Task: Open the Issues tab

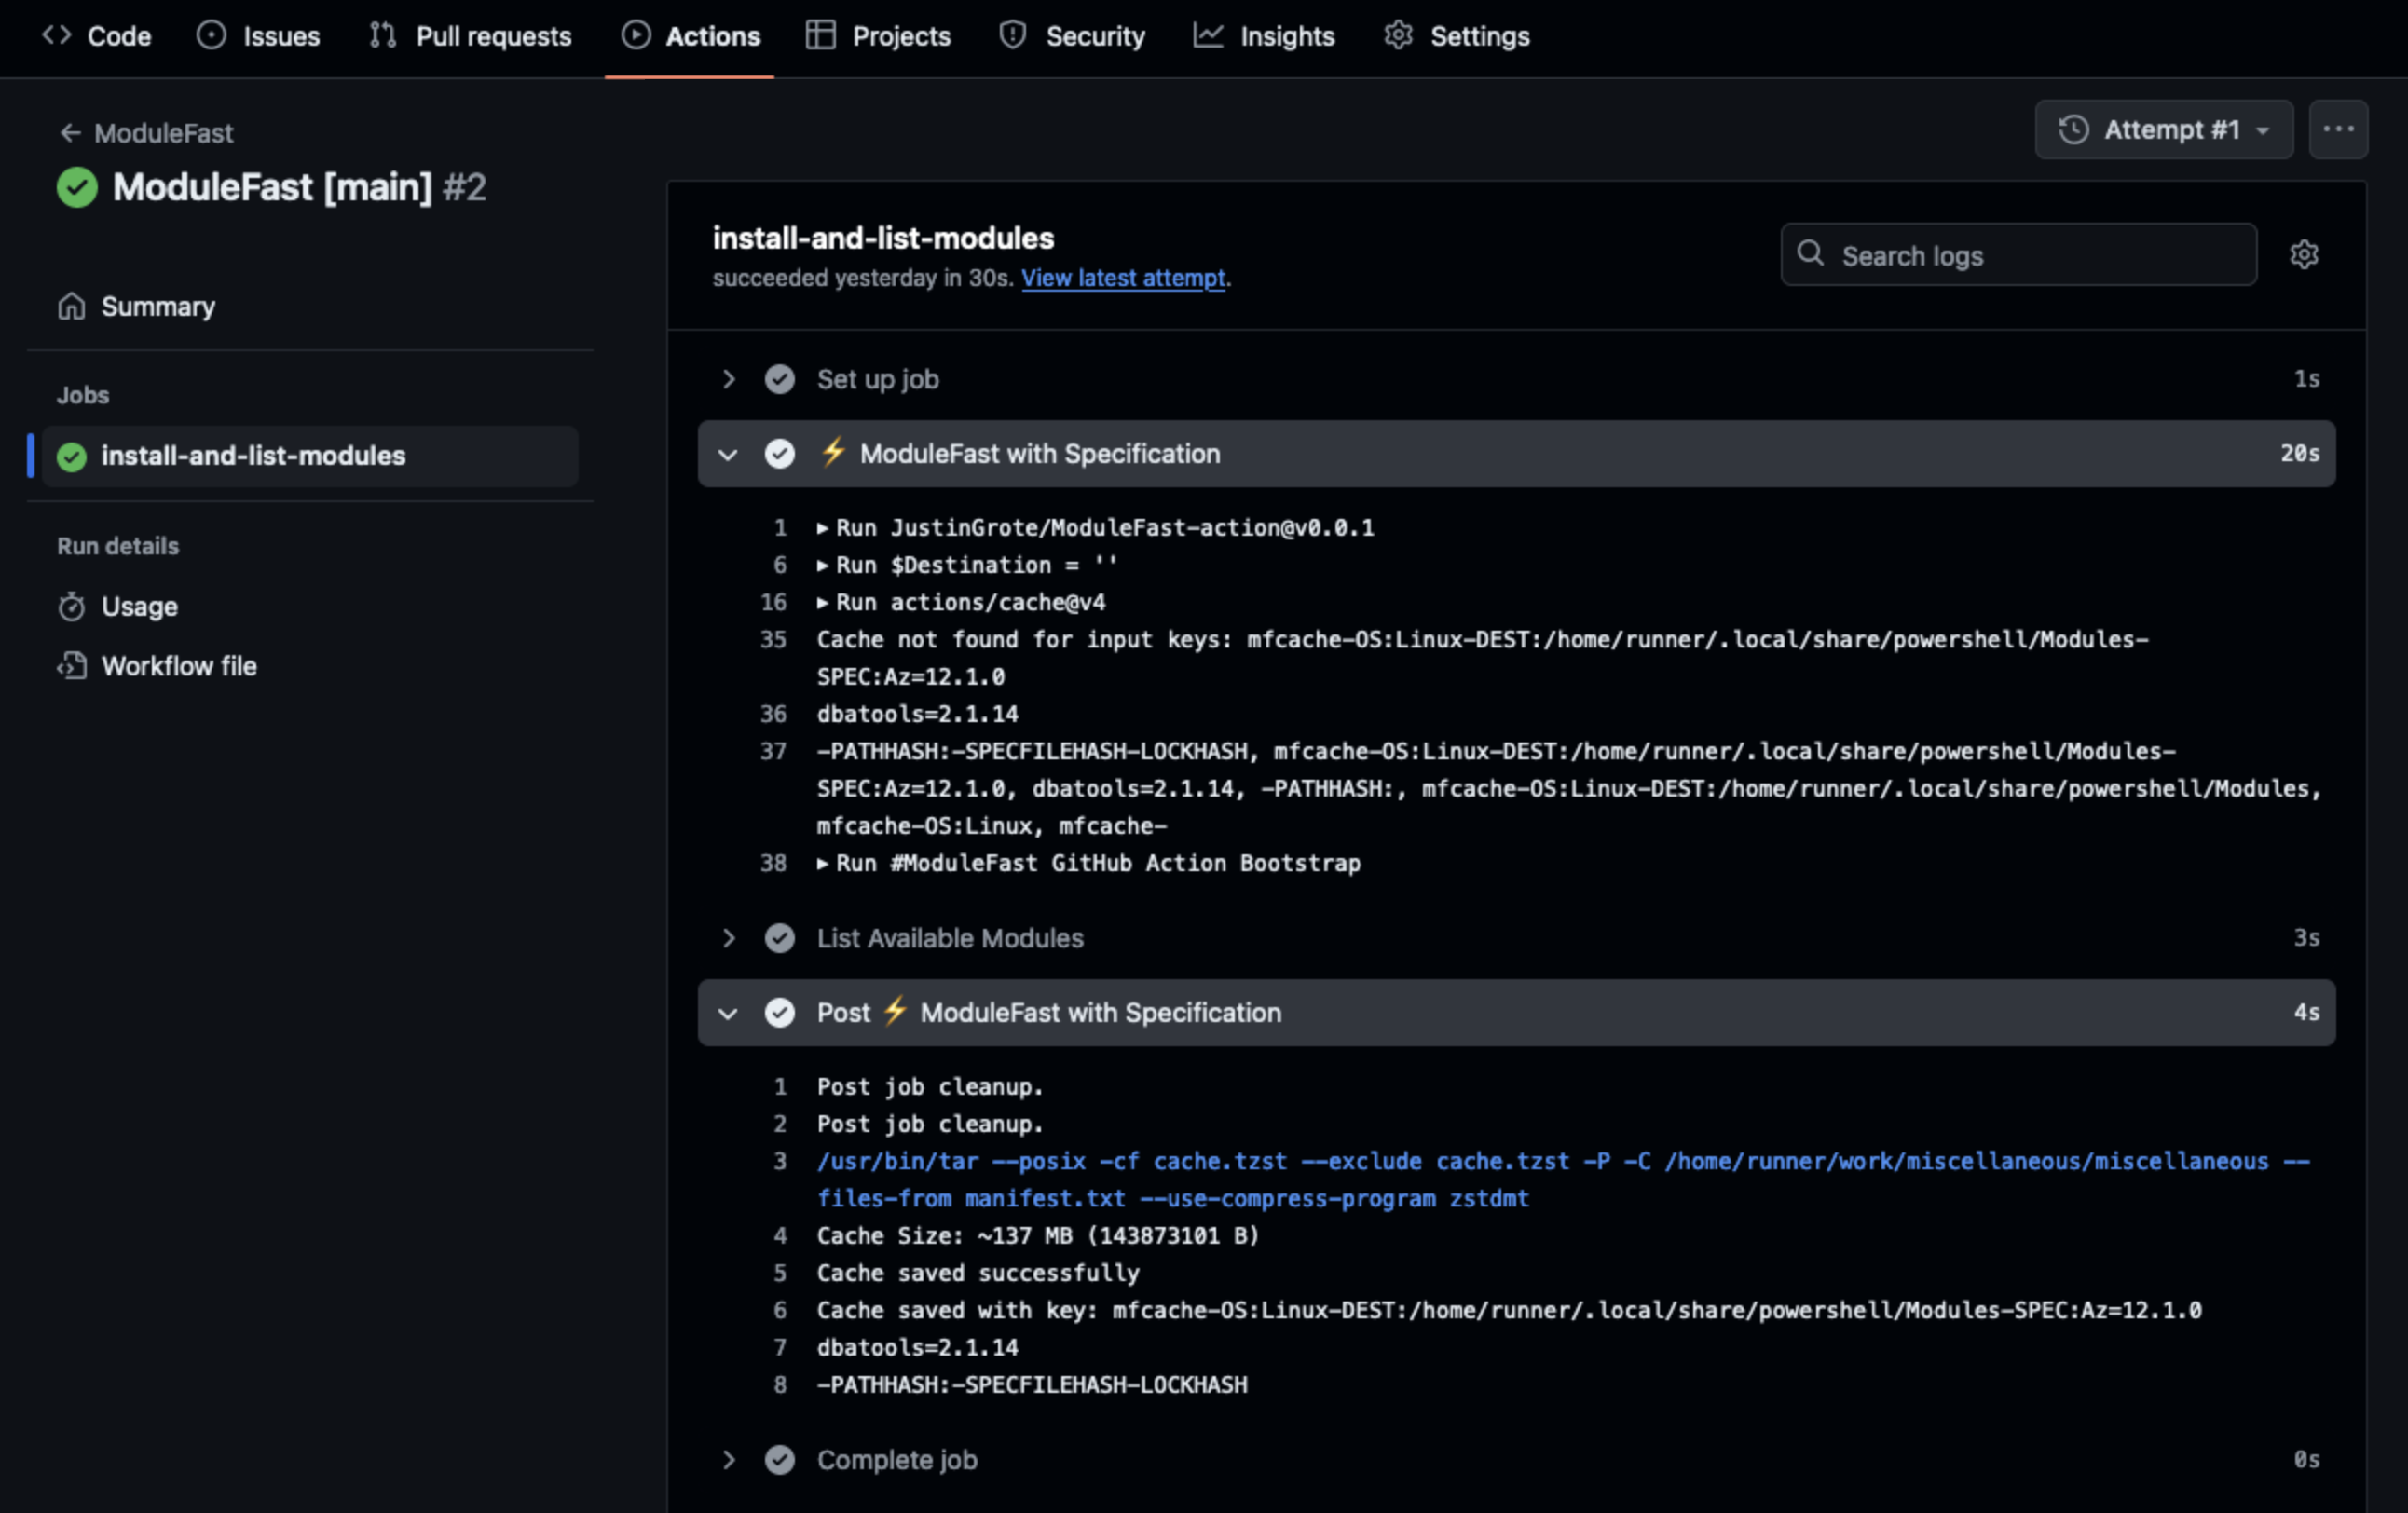Action: 258,36
